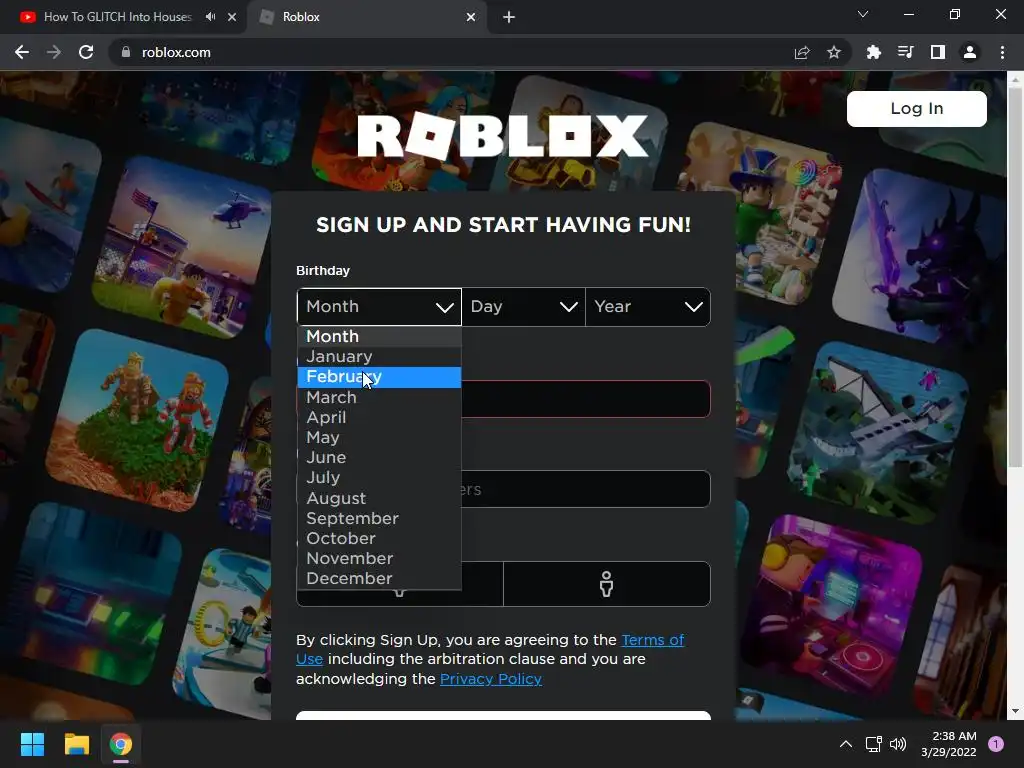Select November from the month list
Screen dimensions: 1024x768
[x=379, y=559]
